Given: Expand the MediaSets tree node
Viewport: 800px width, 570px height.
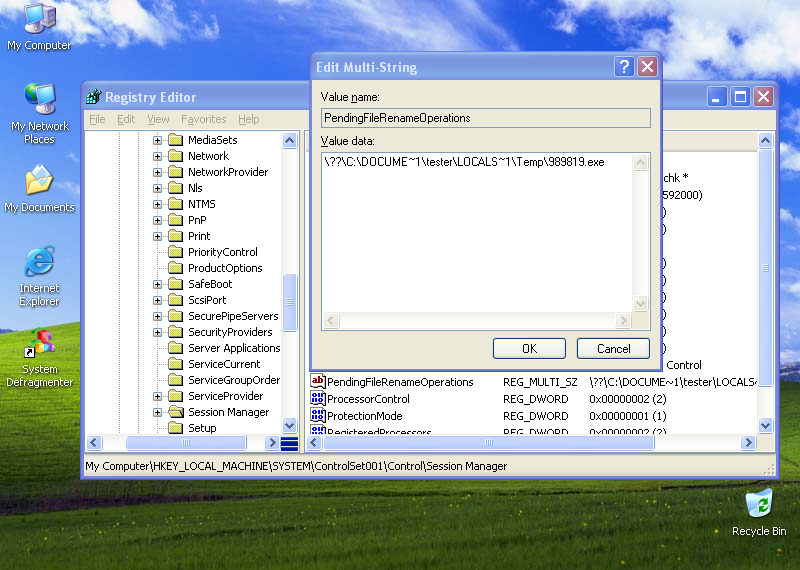Looking at the screenshot, I should 157,140.
